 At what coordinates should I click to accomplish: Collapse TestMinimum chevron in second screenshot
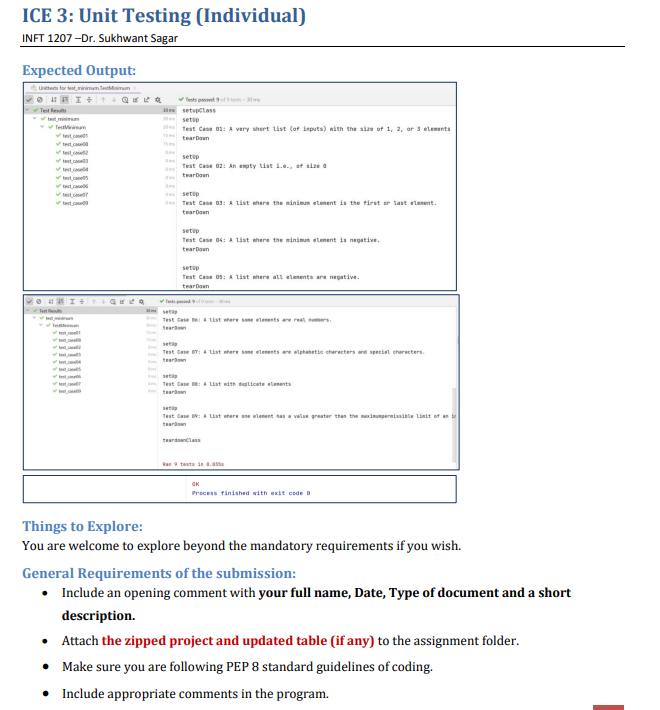click(x=41, y=326)
